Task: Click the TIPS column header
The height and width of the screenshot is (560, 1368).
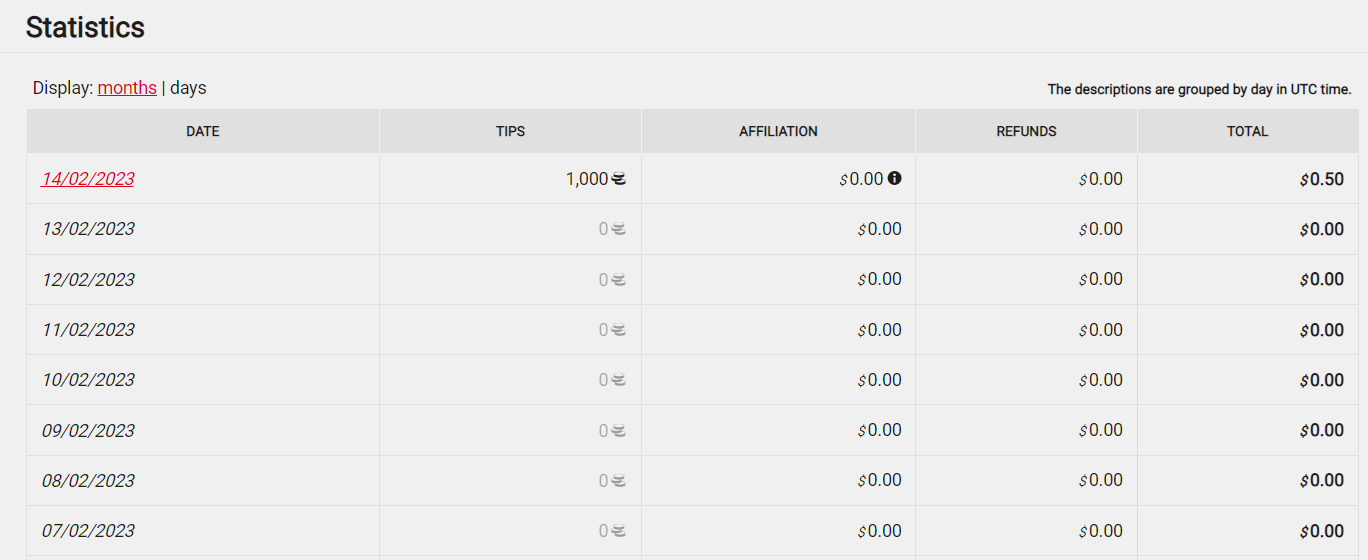Action: [511, 131]
